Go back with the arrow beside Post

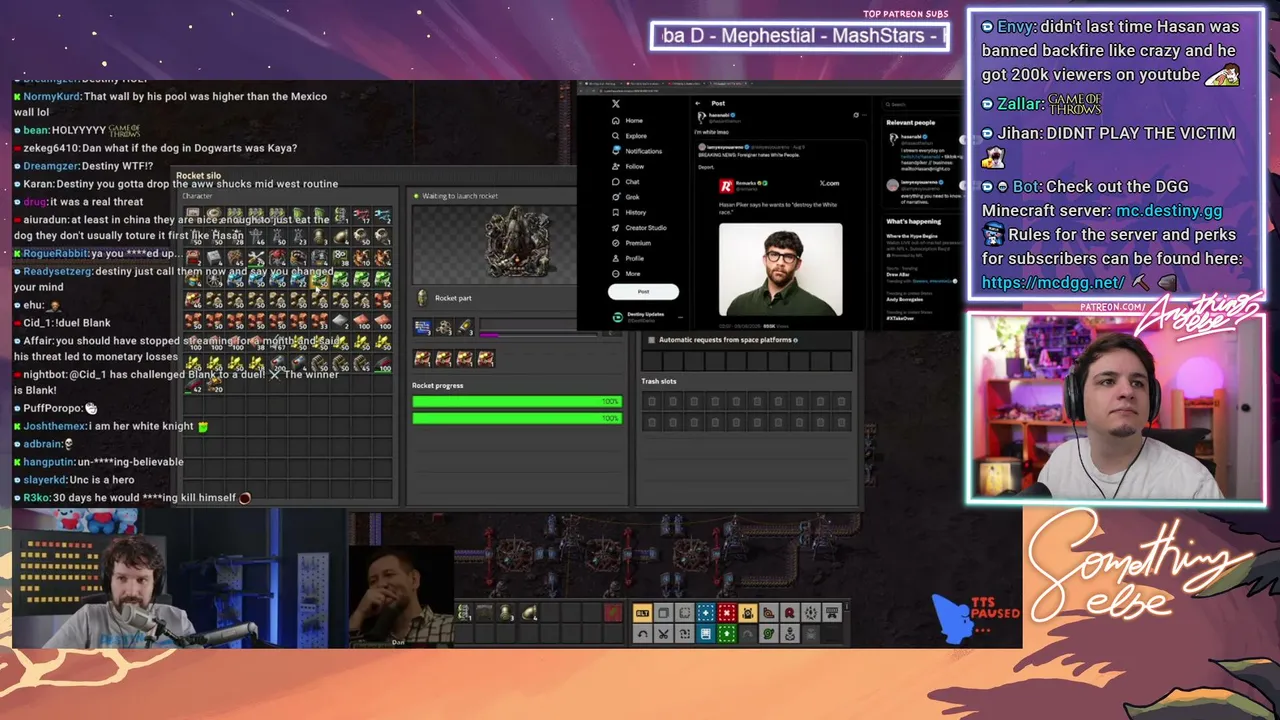coord(698,103)
